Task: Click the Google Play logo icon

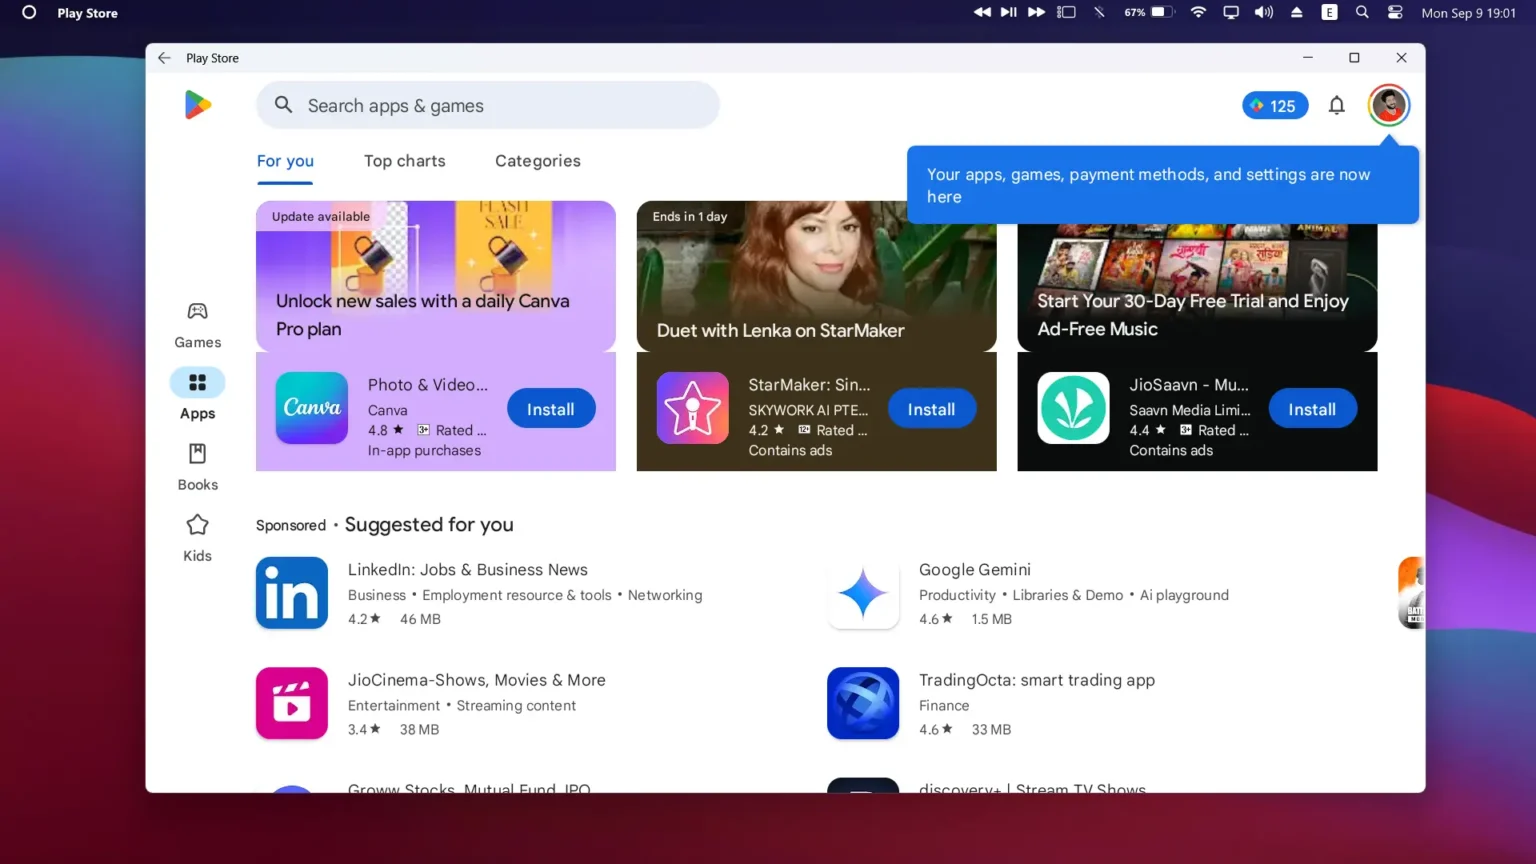Action: pyautogui.click(x=198, y=105)
